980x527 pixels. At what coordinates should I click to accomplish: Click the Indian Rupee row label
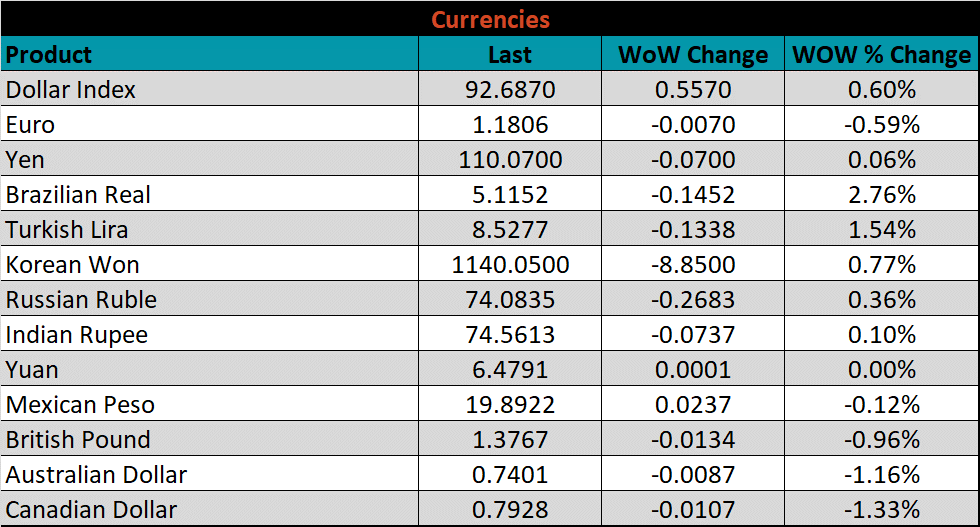pos(77,335)
